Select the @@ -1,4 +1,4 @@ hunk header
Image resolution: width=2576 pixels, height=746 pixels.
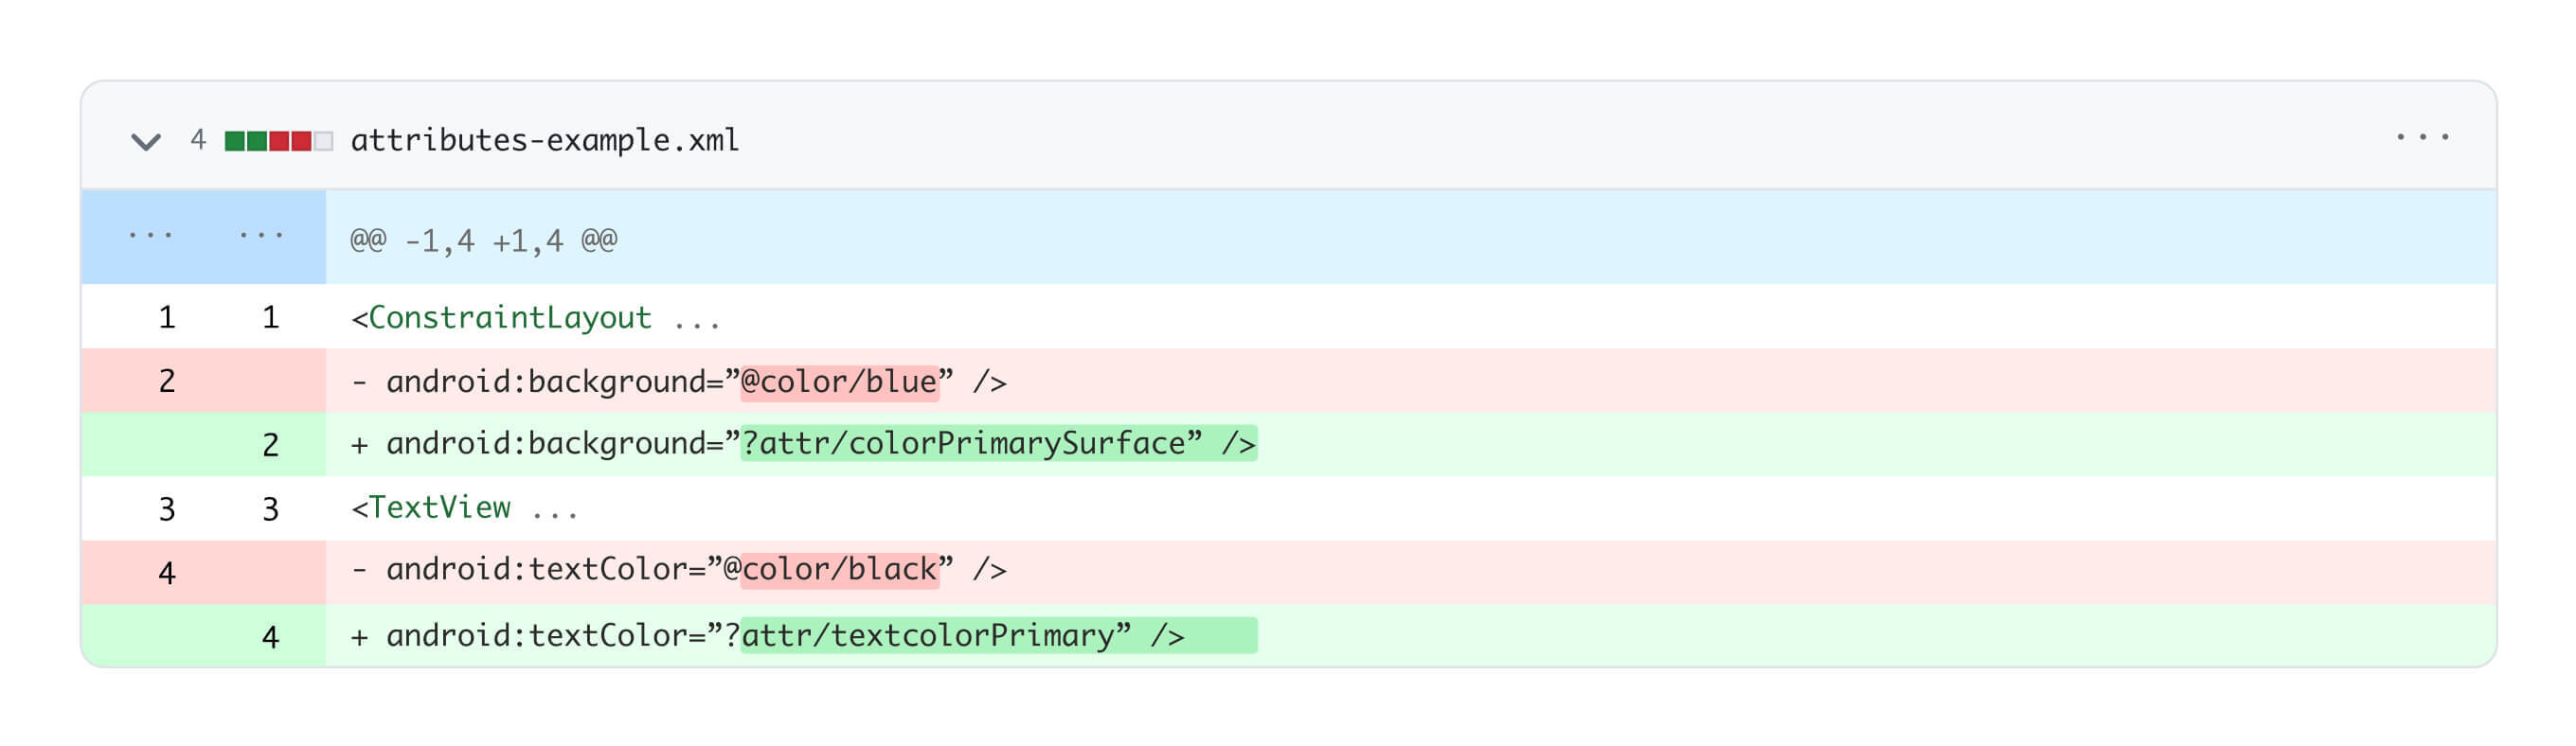click(483, 240)
